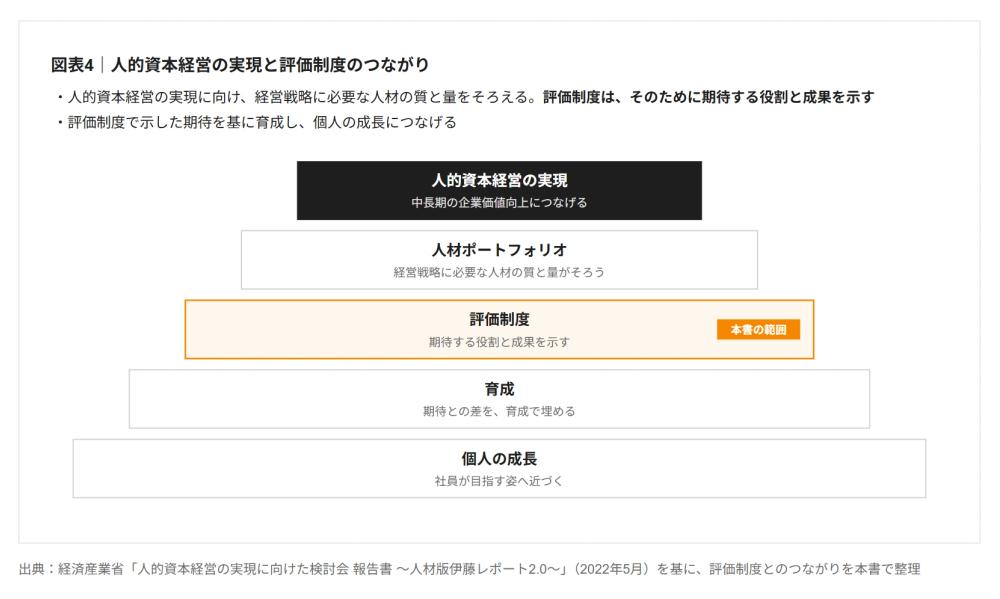This screenshot has width=1000, height=599.
Task: Click text 期待する役割と成果を示す under 評価制度
Action: coord(499,342)
